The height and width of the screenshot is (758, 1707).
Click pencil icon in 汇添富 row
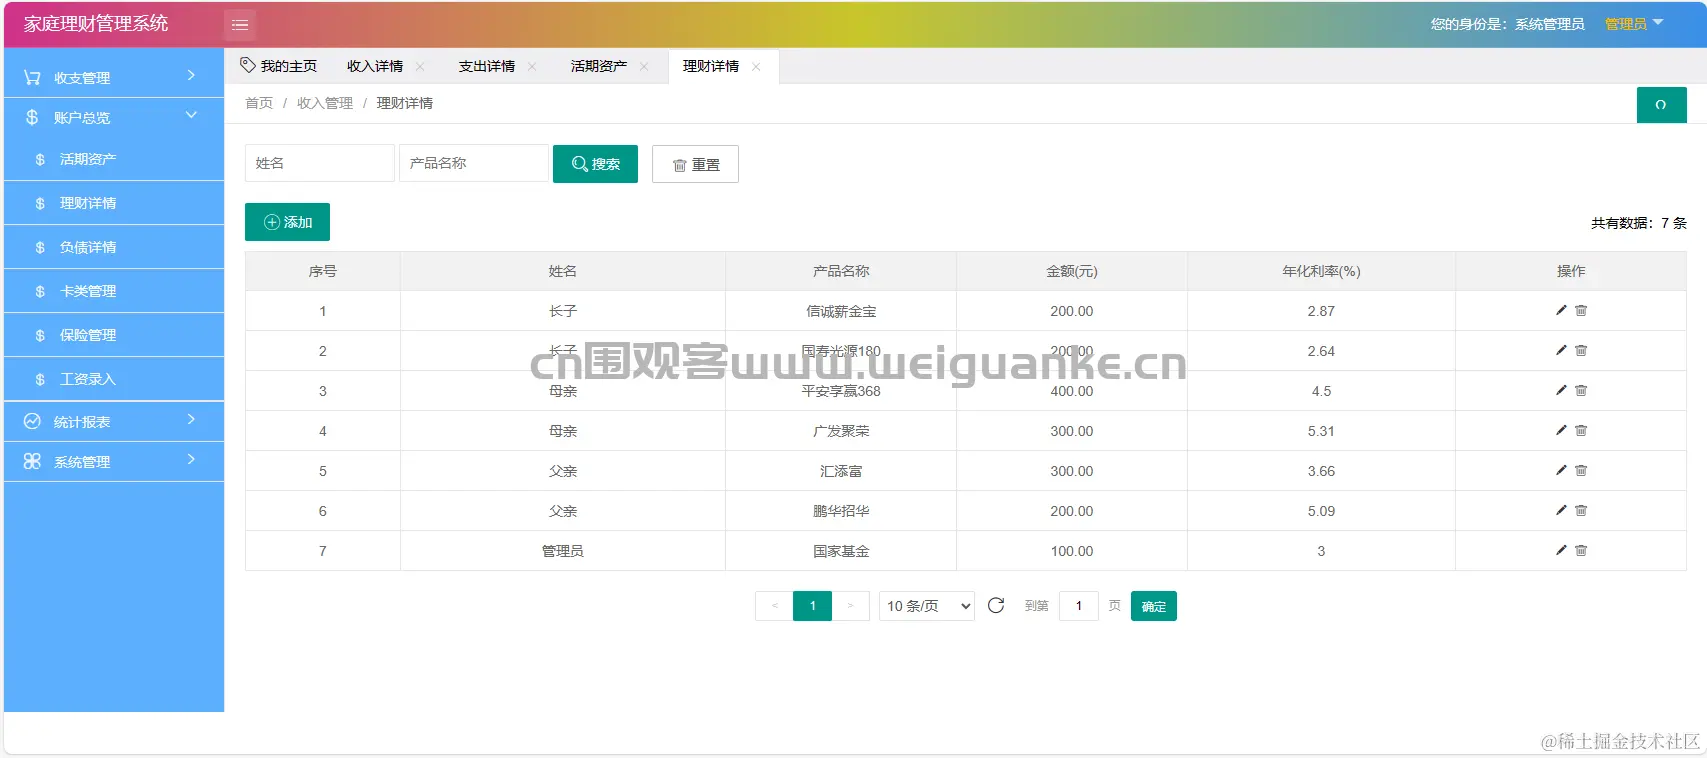pyautogui.click(x=1561, y=470)
